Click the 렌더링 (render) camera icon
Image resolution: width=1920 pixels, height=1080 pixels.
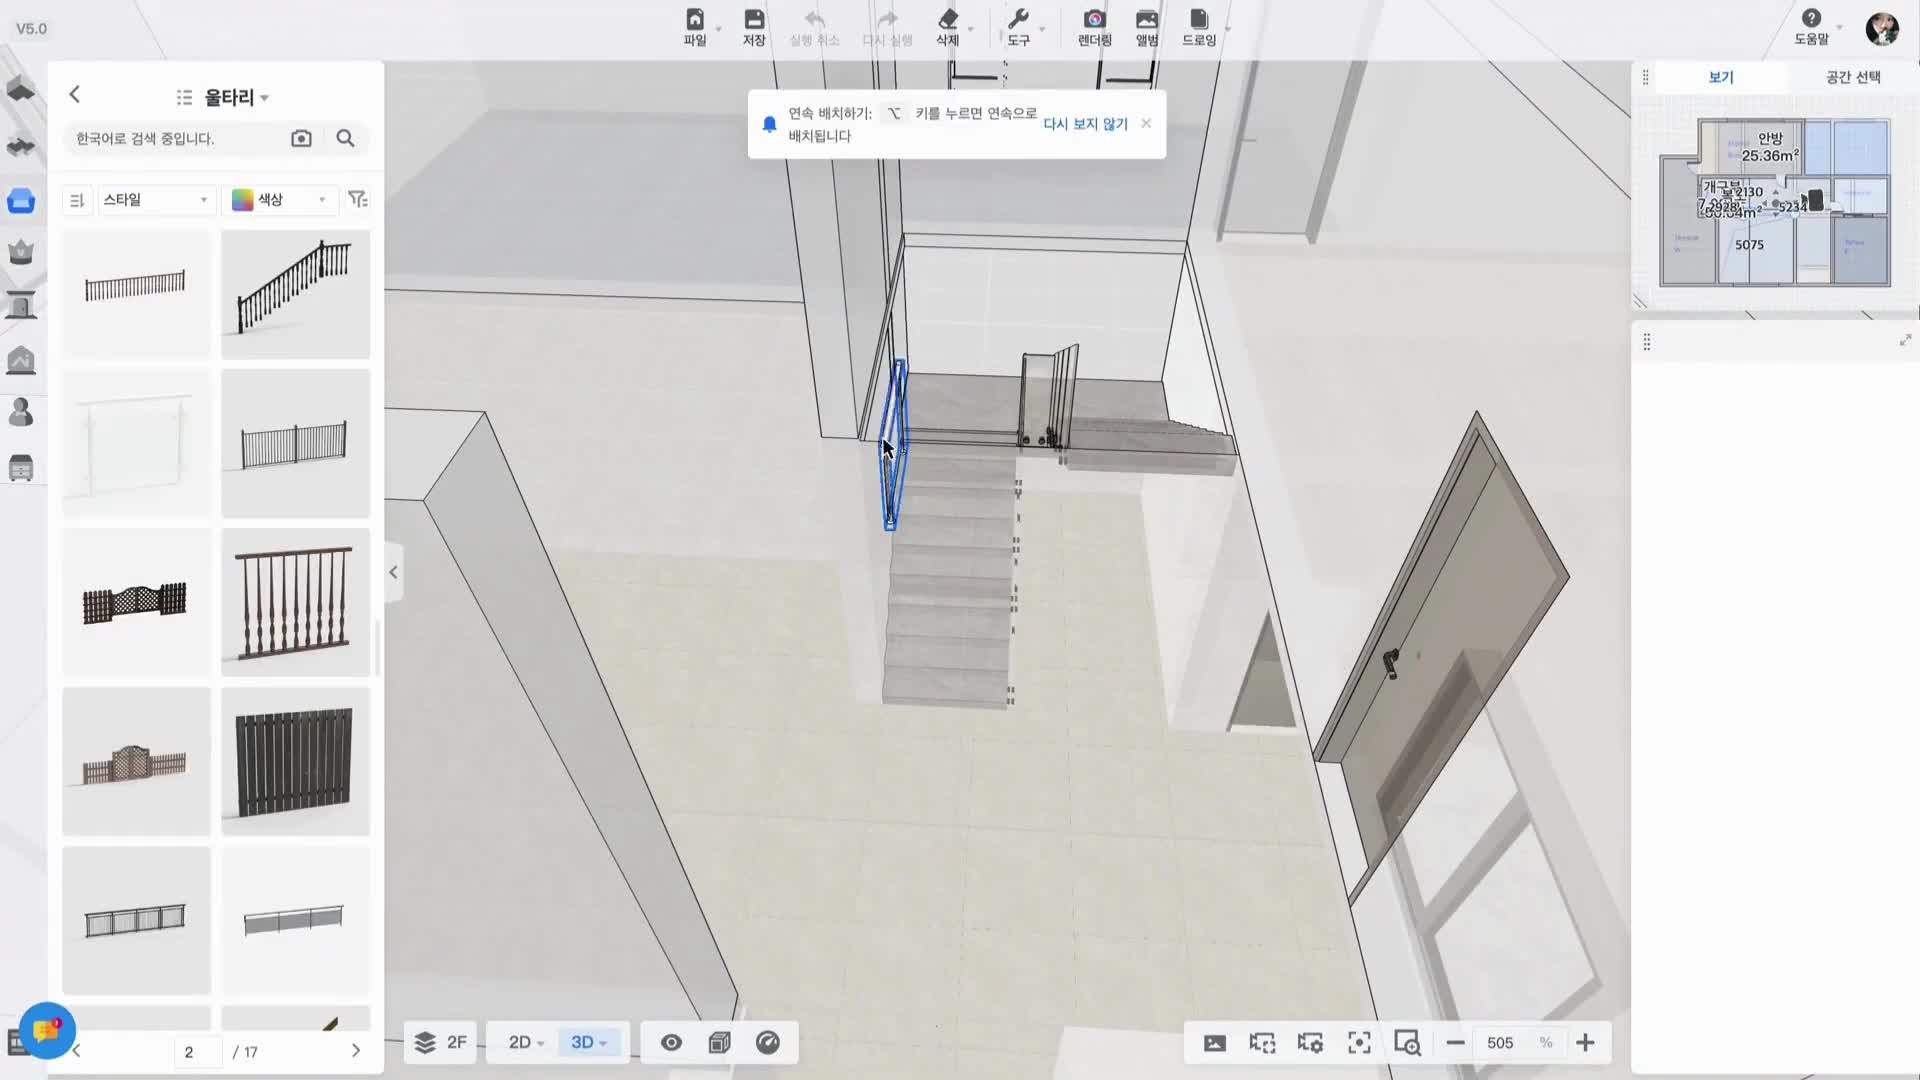(1094, 21)
